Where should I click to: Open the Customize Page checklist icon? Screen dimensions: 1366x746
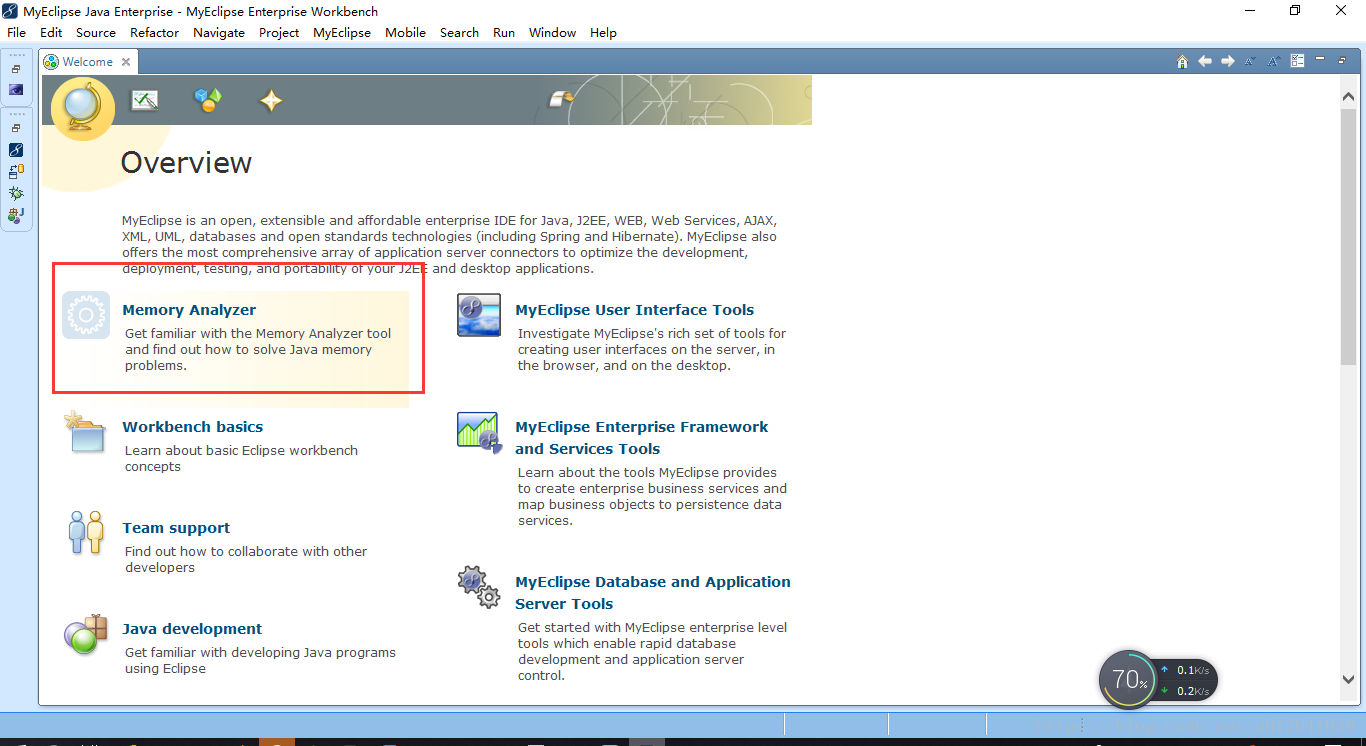point(1297,61)
